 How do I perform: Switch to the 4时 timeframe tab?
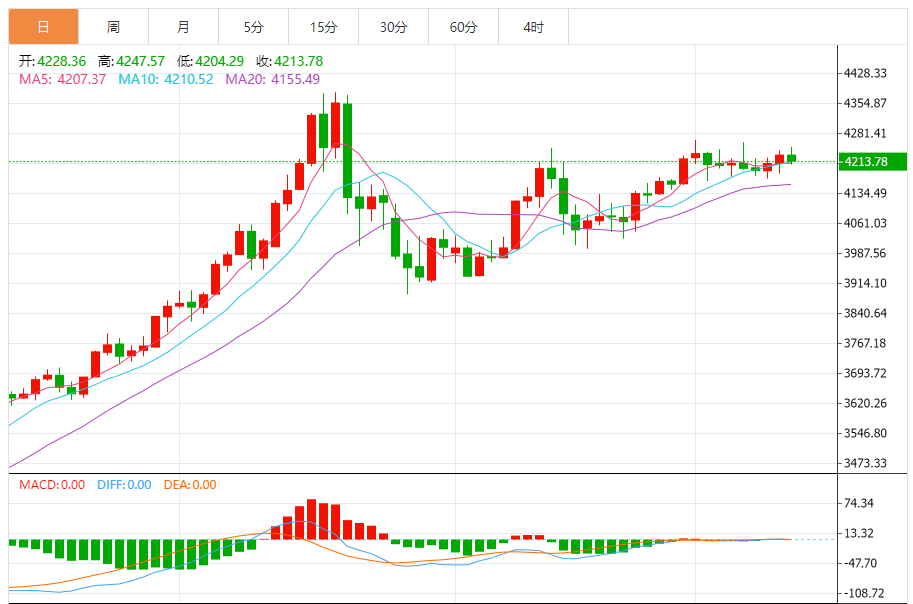533,27
